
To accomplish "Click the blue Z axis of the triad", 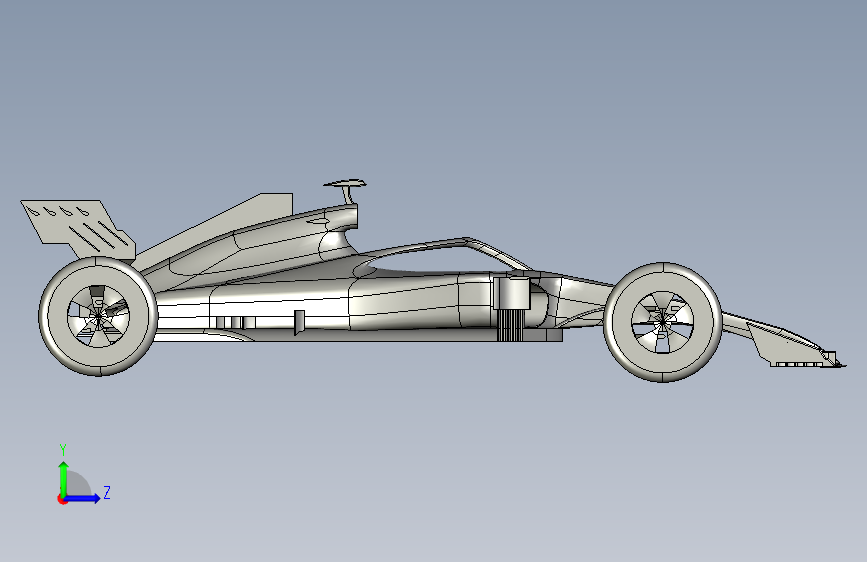I will (x=83, y=498).
